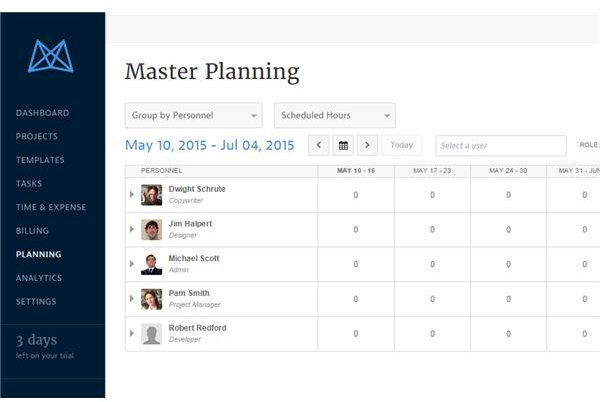Viewport: 600px width, 402px height.
Task: Open Billing in the sidebar
Action: 32,231
